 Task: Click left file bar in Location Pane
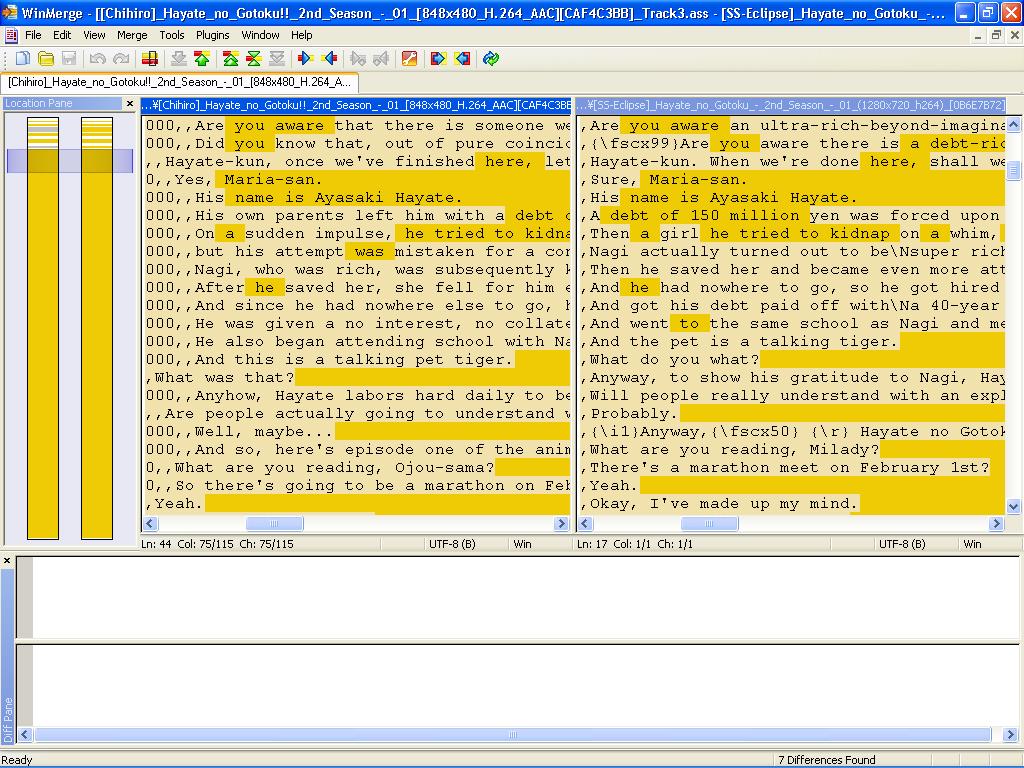[43, 328]
